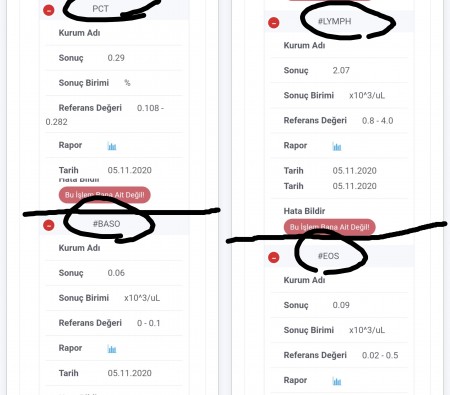
Task: Click 'Bu İşlem Bana Ait Değil!' under #LYMPH
Action: (330, 227)
